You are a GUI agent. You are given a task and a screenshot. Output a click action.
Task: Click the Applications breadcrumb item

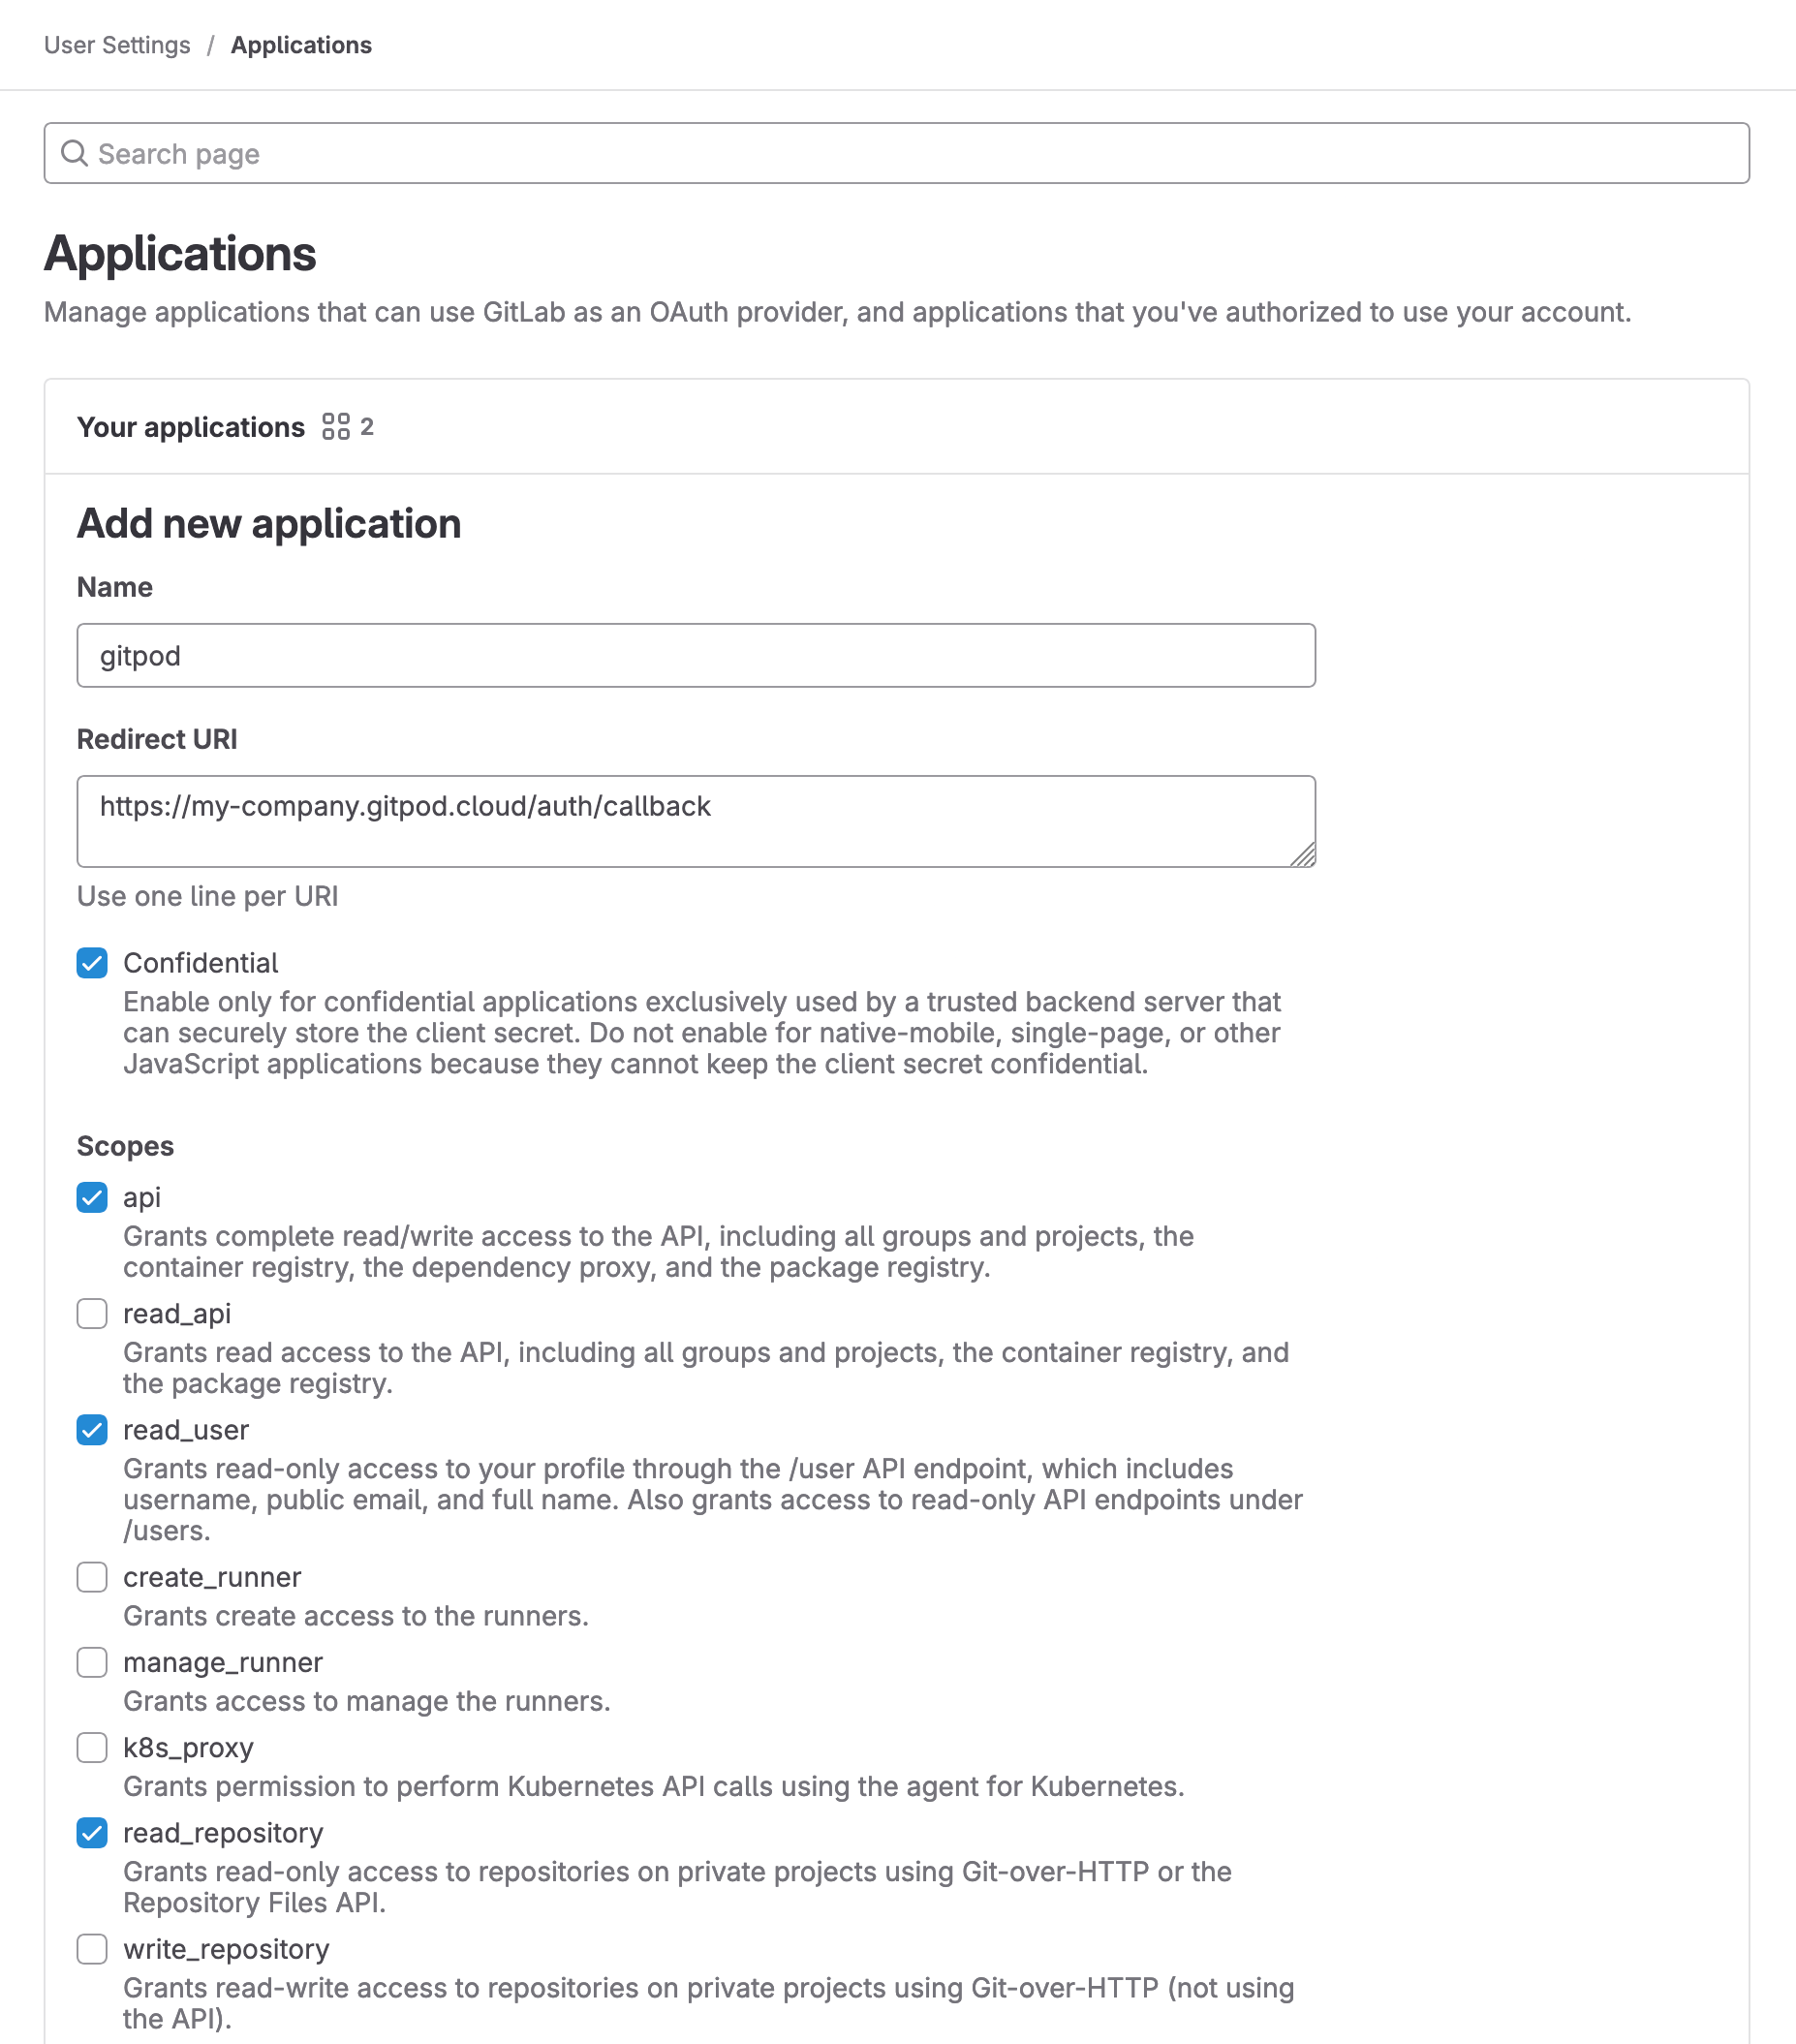[301, 45]
